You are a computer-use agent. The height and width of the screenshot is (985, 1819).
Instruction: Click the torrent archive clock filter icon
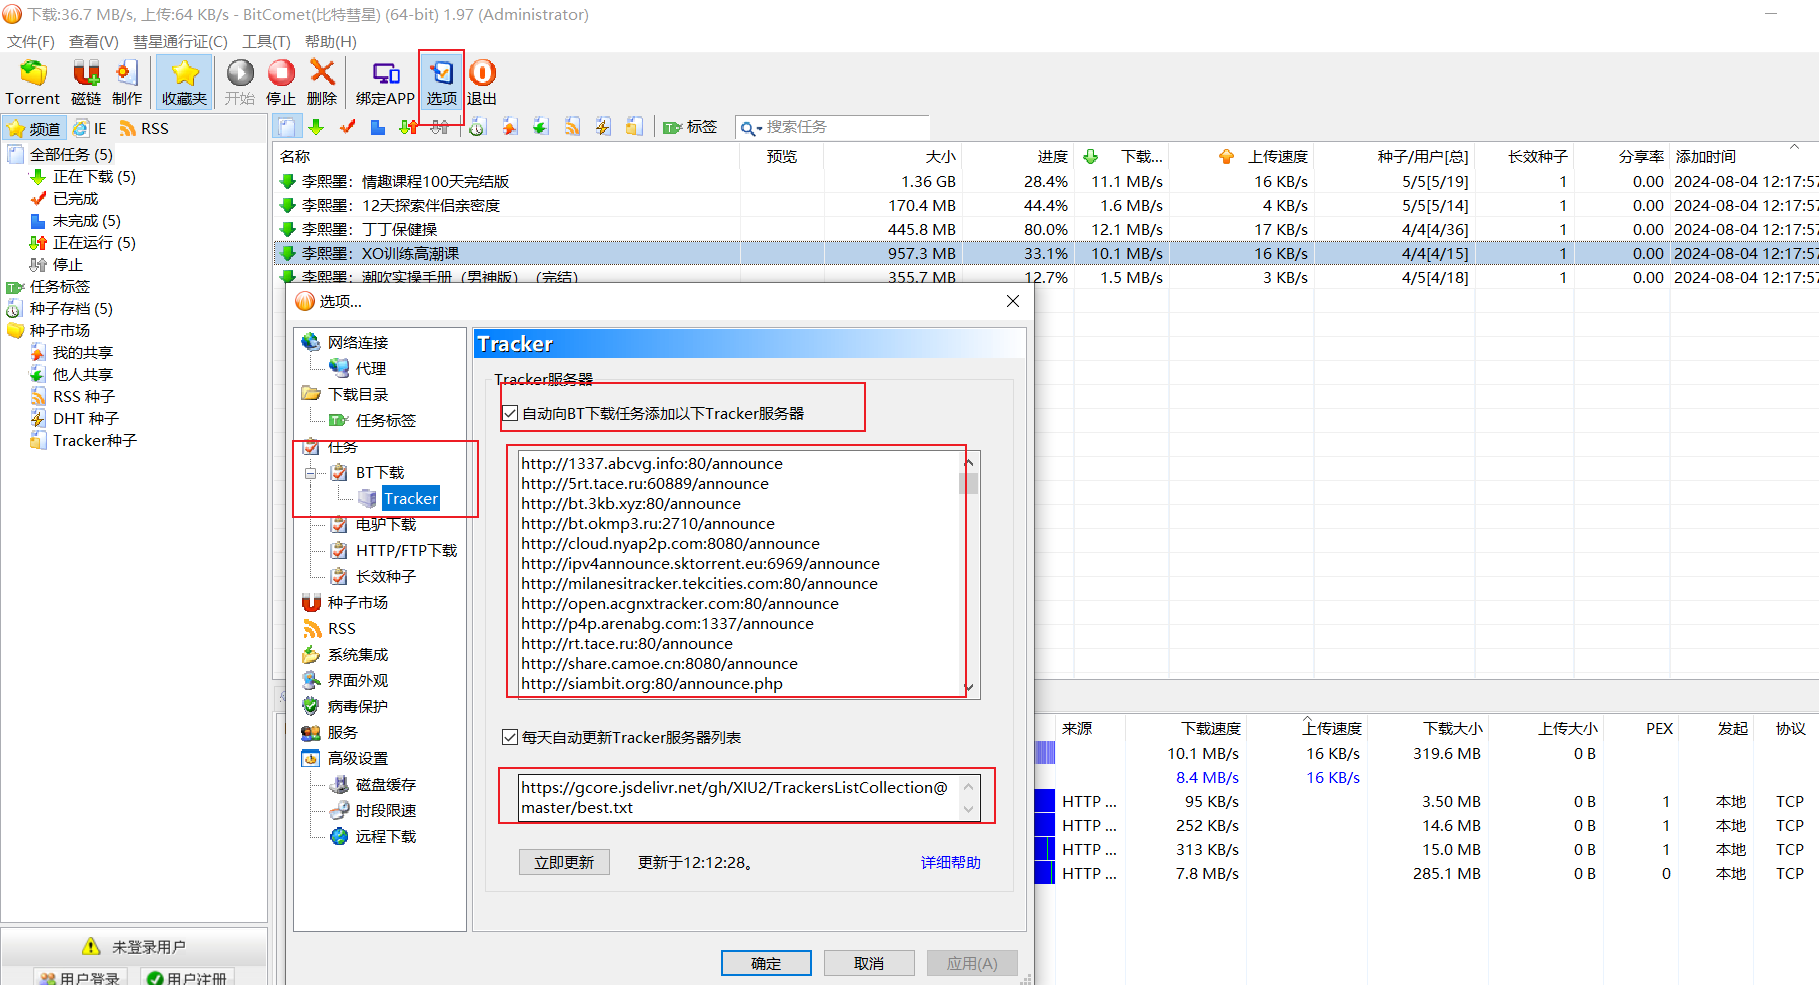point(478,127)
